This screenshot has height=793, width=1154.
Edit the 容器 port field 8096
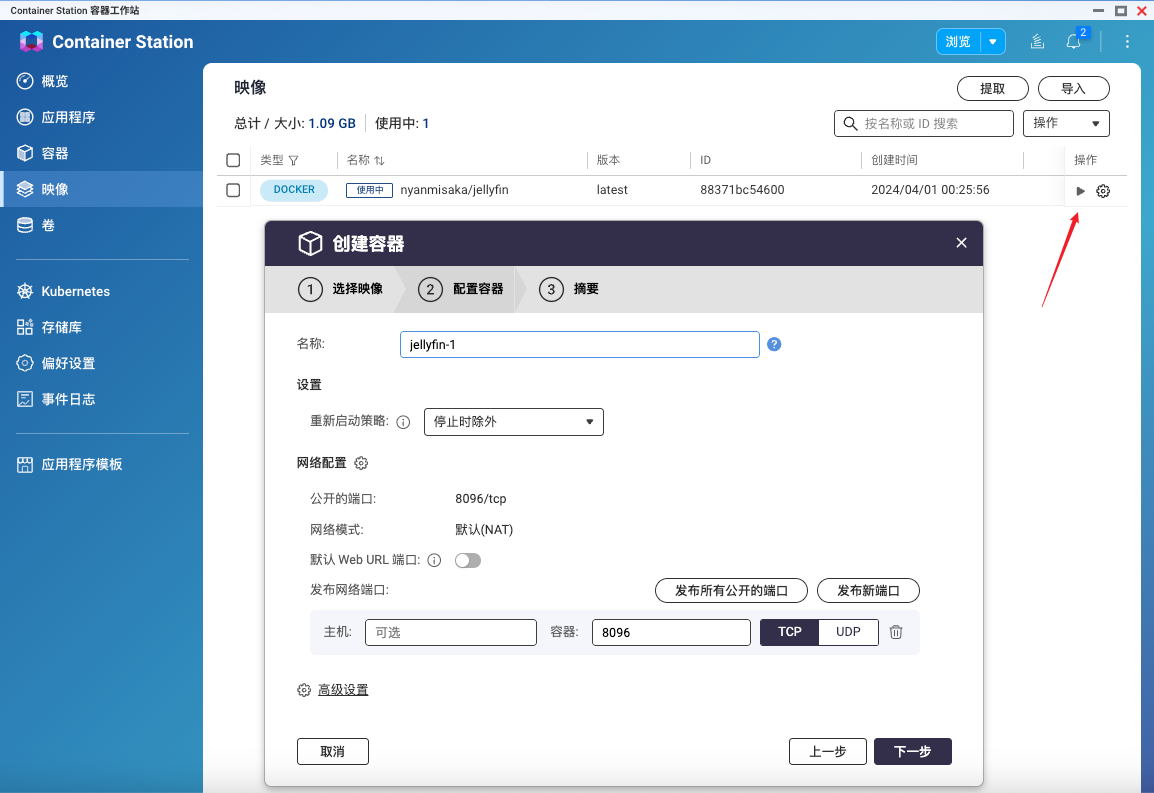coord(671,632)
